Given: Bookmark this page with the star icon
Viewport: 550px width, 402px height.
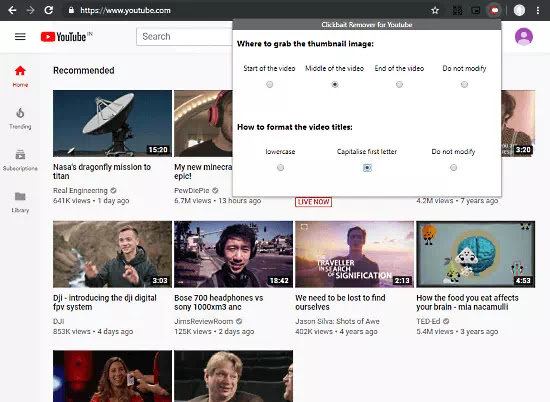Looking at the screenshot, I should 435,11.
